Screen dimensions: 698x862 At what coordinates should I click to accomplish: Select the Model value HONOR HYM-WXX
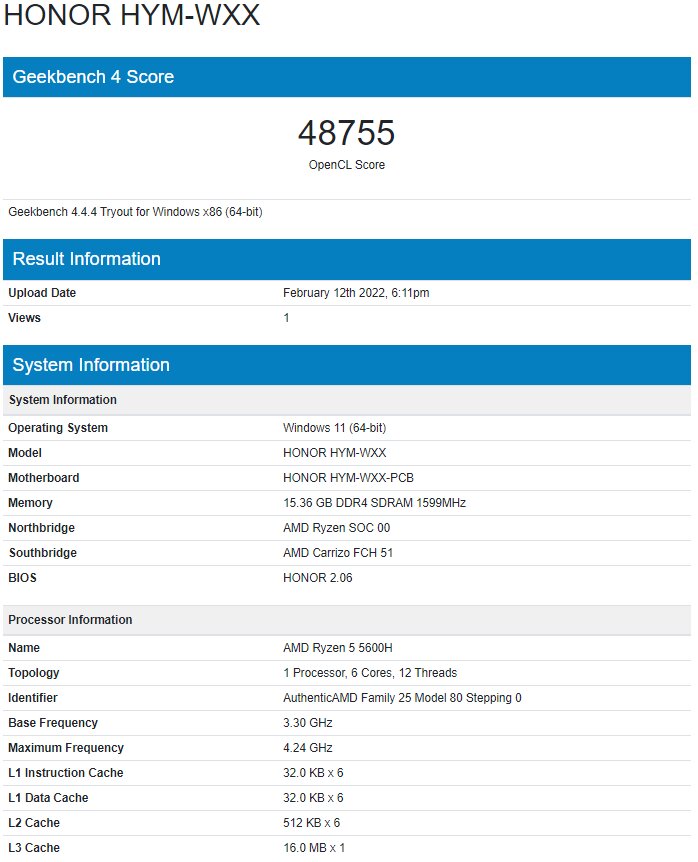335,453
